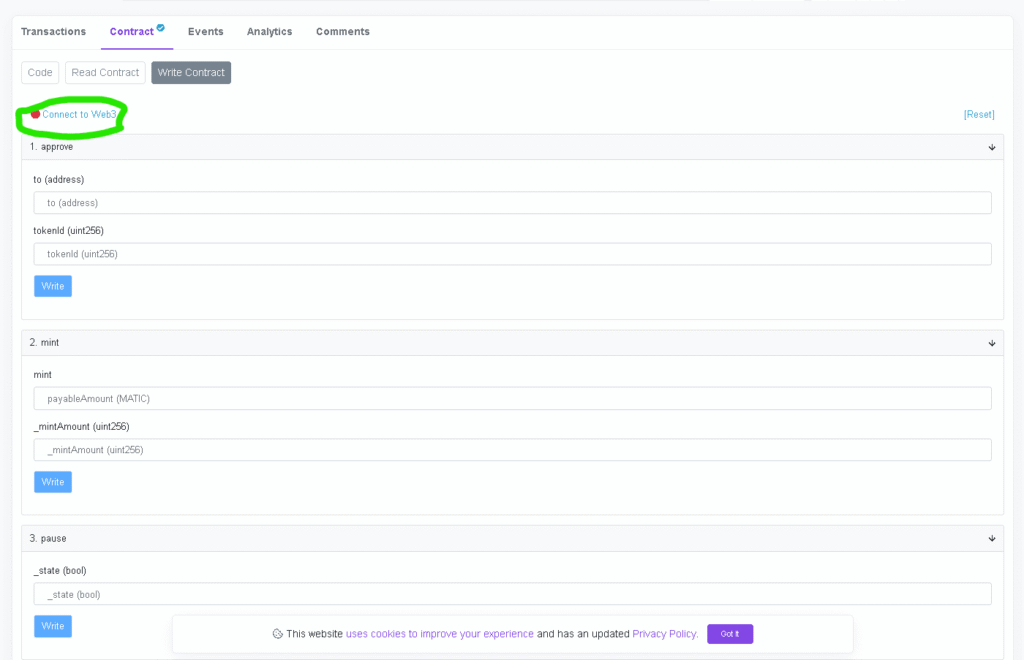
Task: Open the Analytics tab
Action: coord(269,31)
